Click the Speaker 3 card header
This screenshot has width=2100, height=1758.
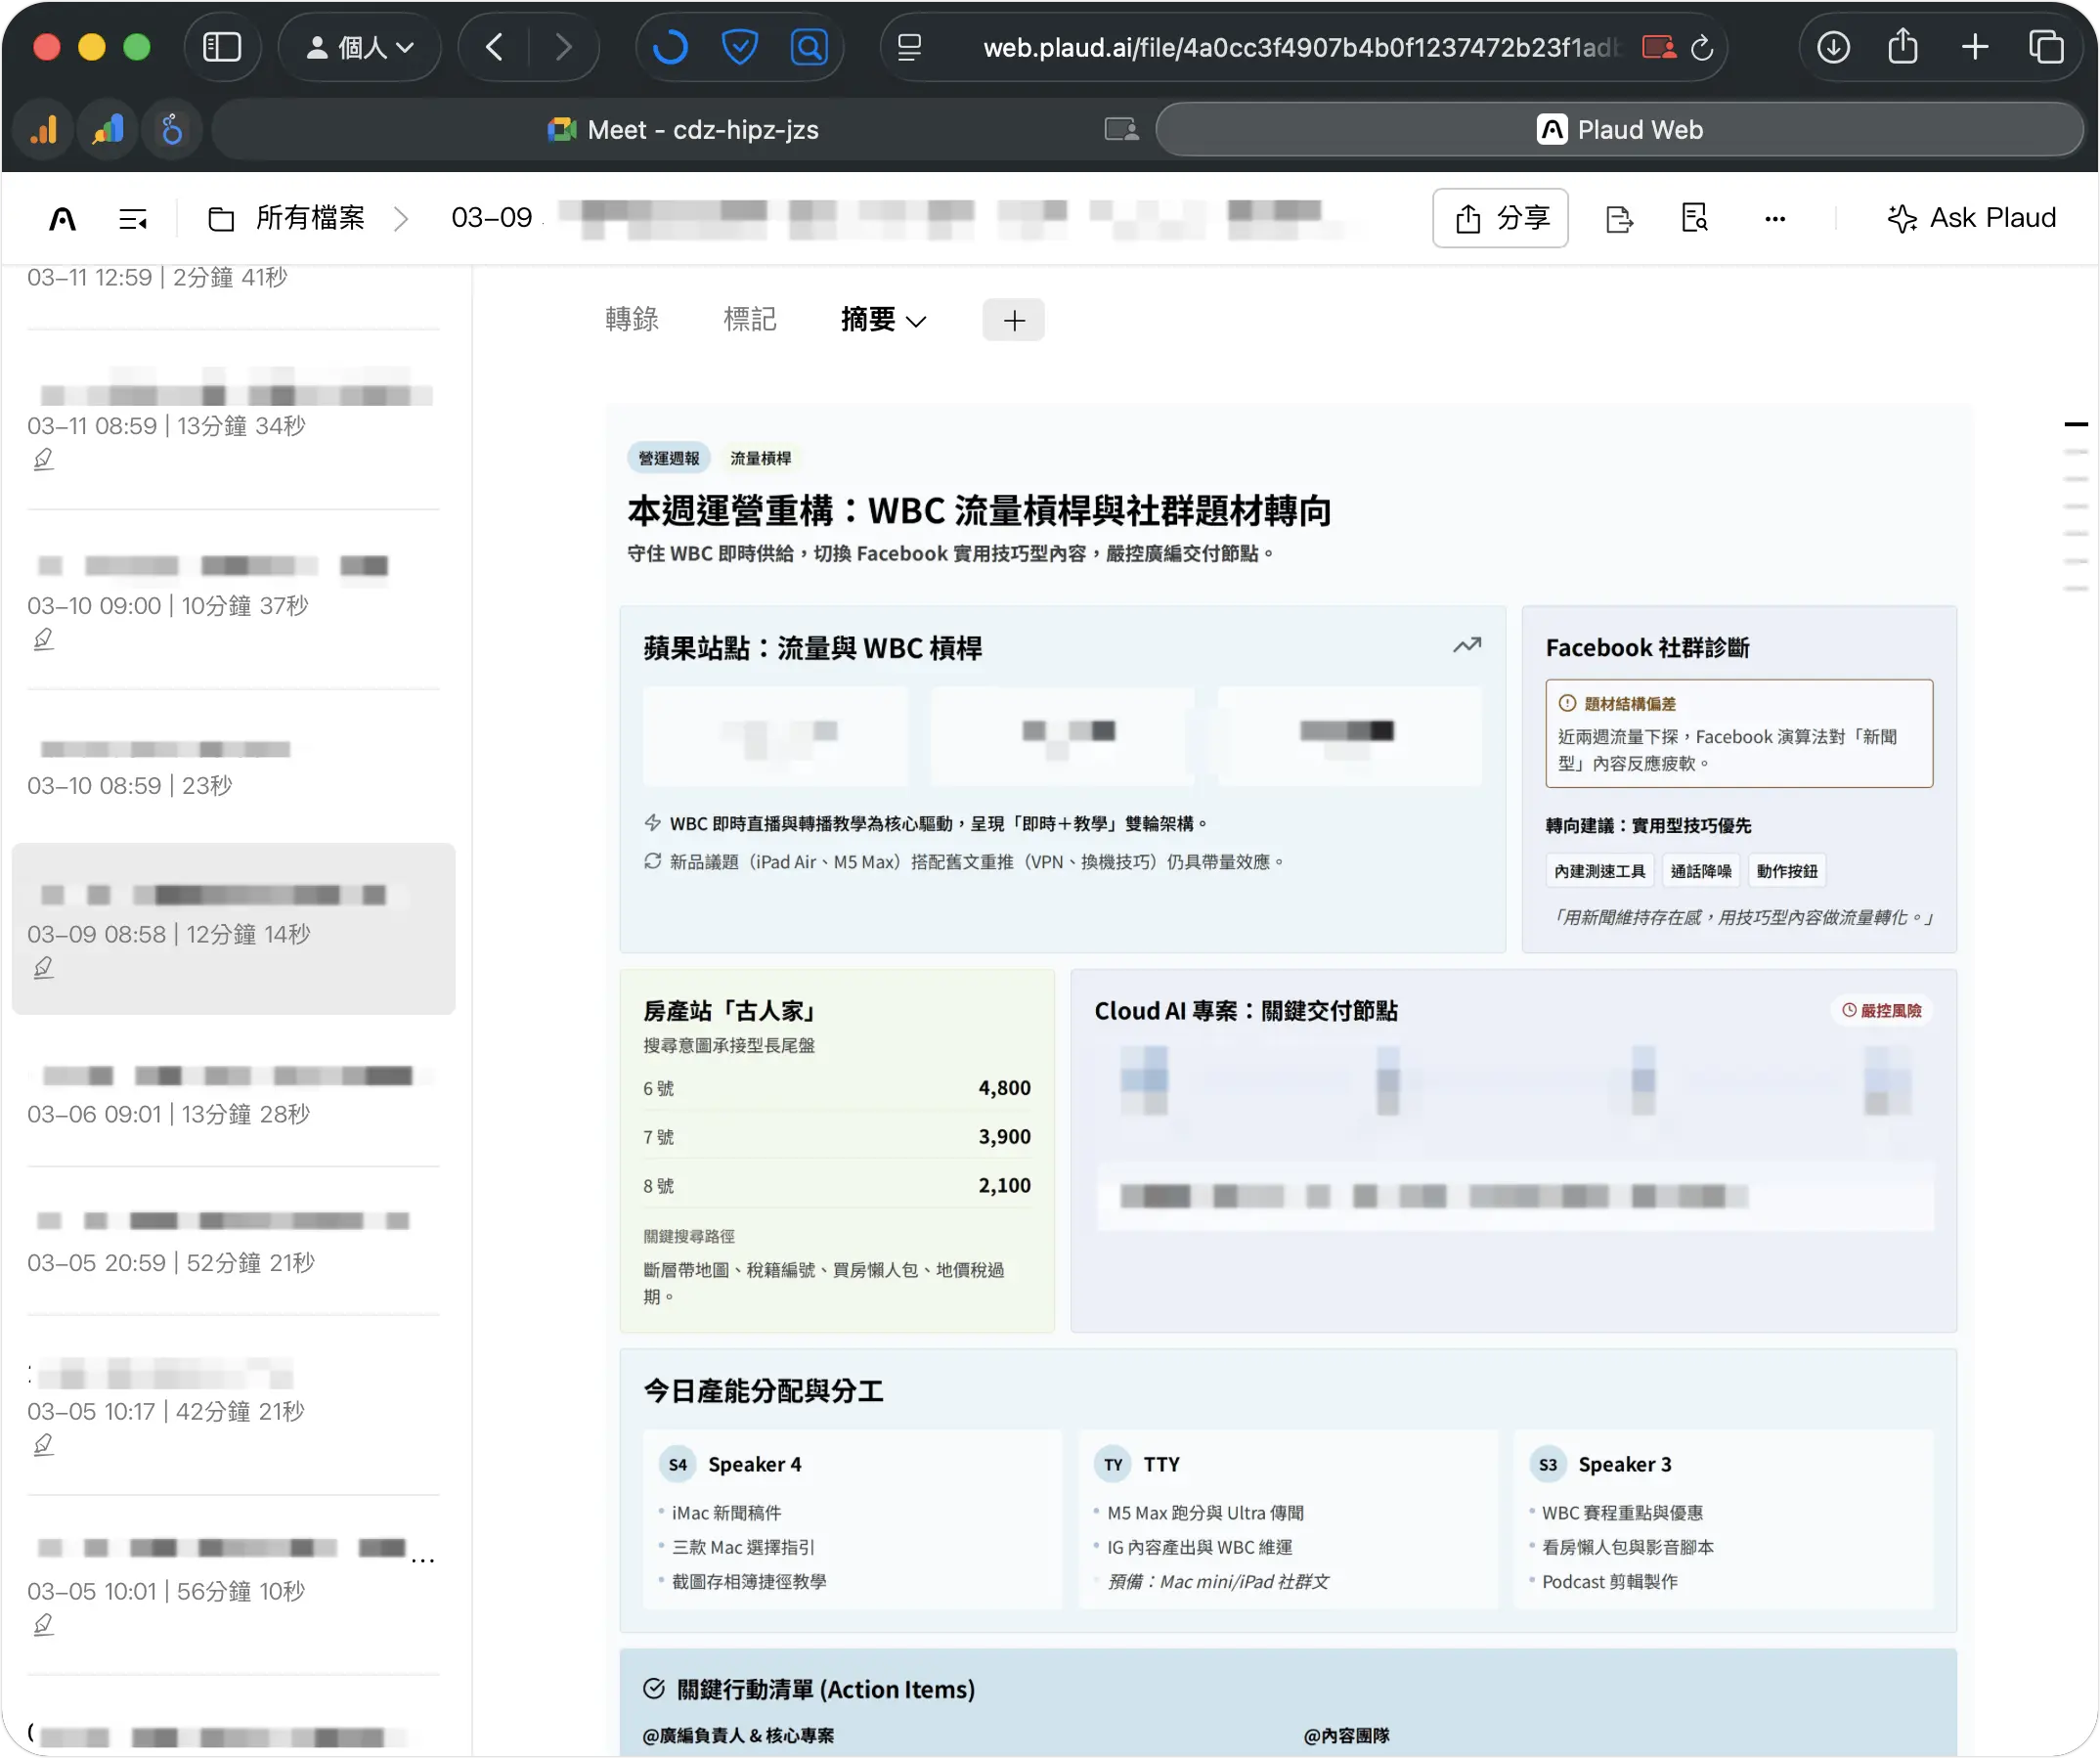[1601, 1464]
